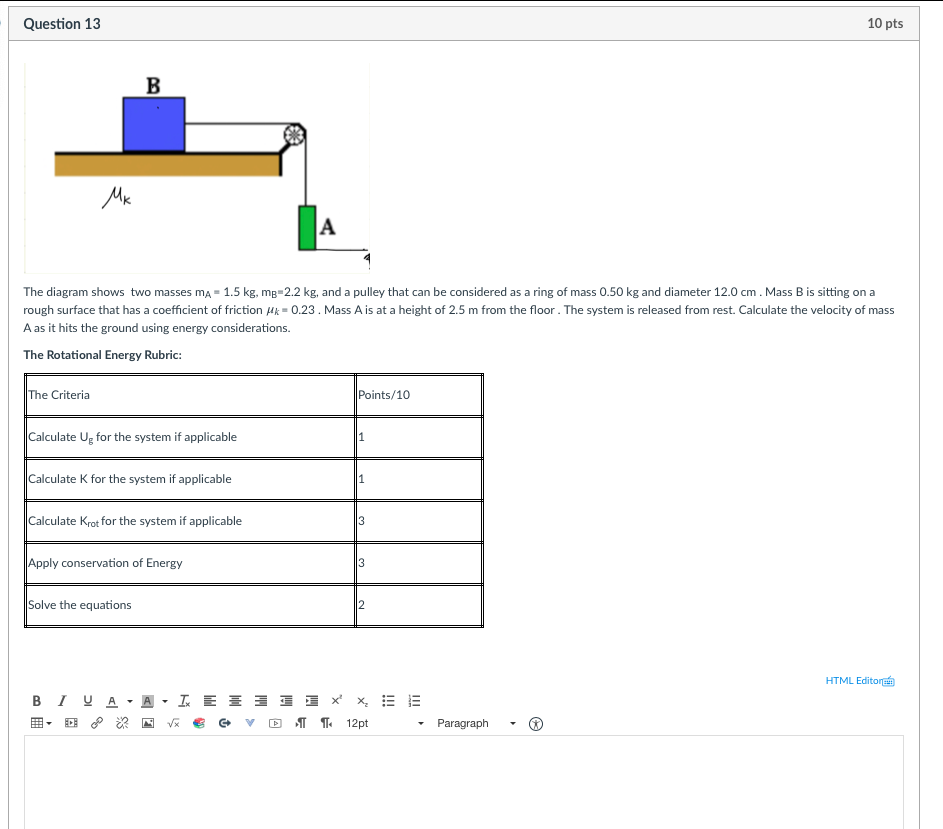The width and height of the screenshot is (943, 829).
Task: Click the remove link icon
Action: click(x=122, y=723)
